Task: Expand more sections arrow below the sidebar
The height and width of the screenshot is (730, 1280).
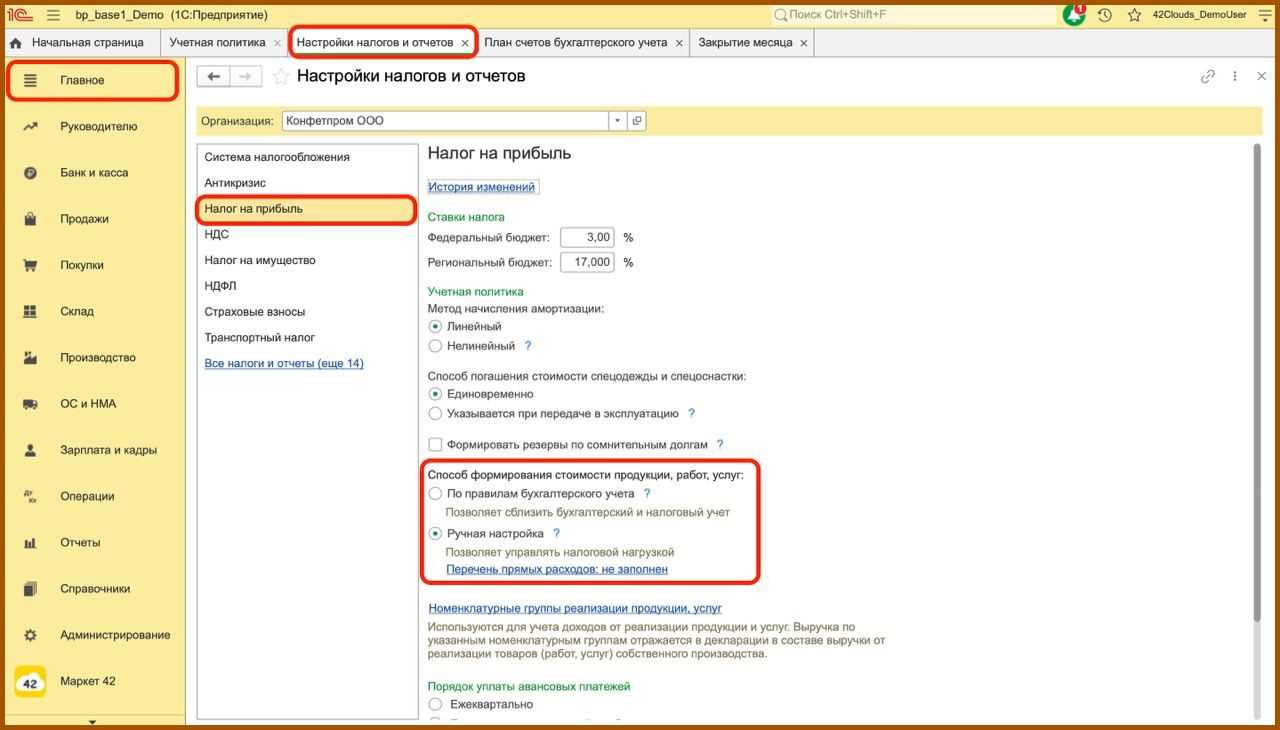Action: pos(92,721)
